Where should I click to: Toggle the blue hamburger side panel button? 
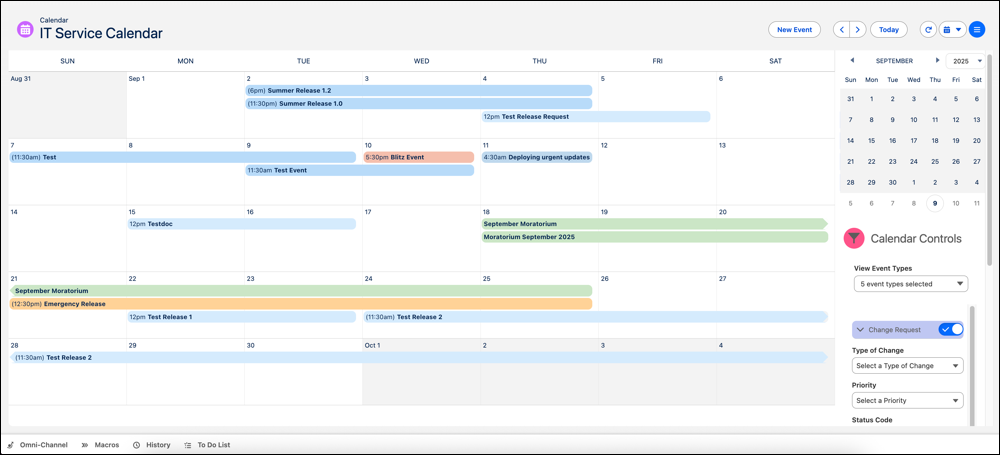(976, 29)
